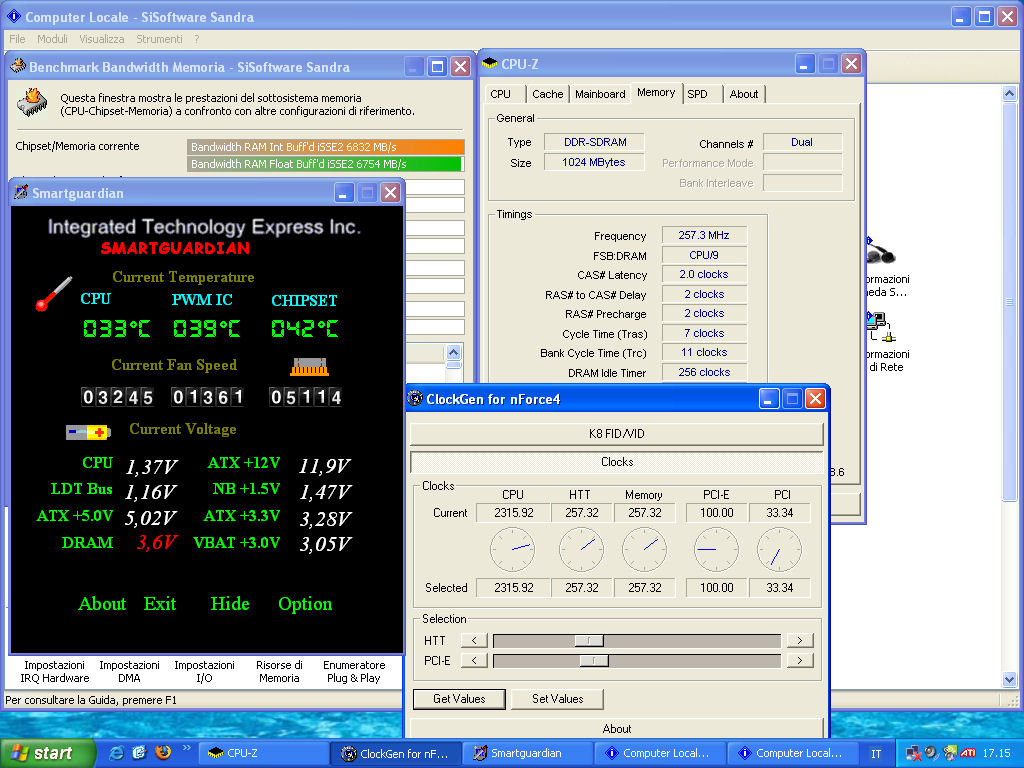Select the Memory tab in CPU-Z

point(656,93)
